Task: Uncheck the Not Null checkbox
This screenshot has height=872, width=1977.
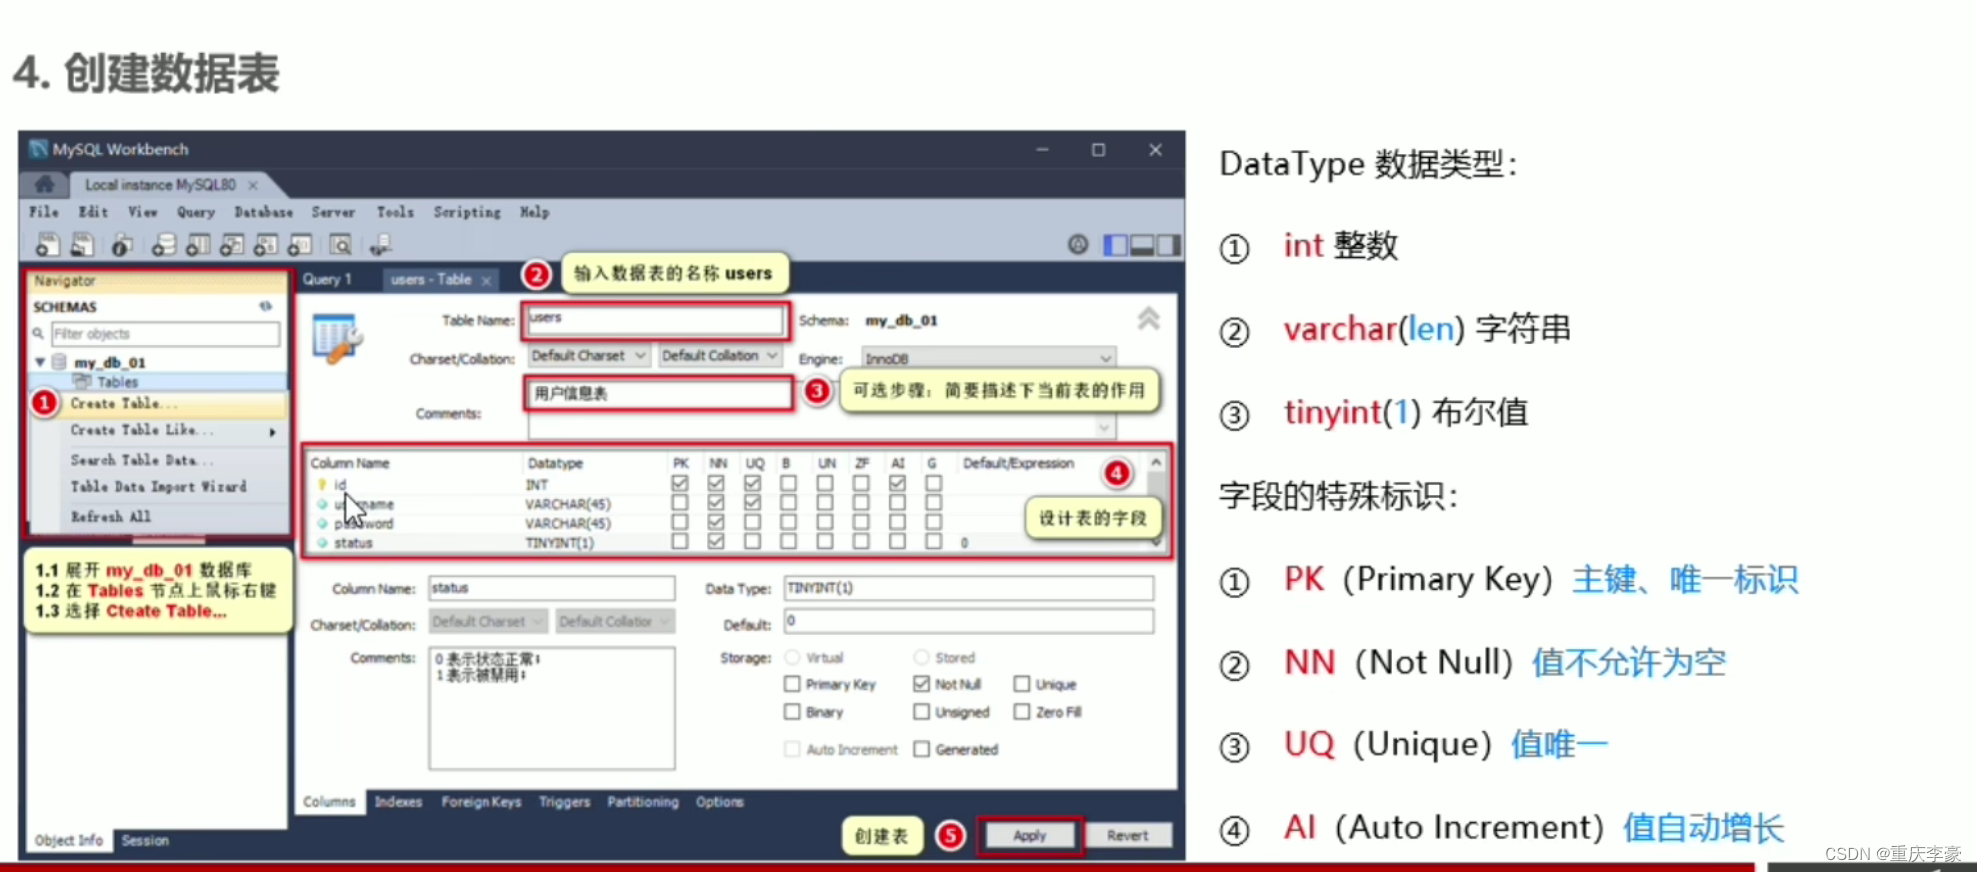Action: point(921,684)
